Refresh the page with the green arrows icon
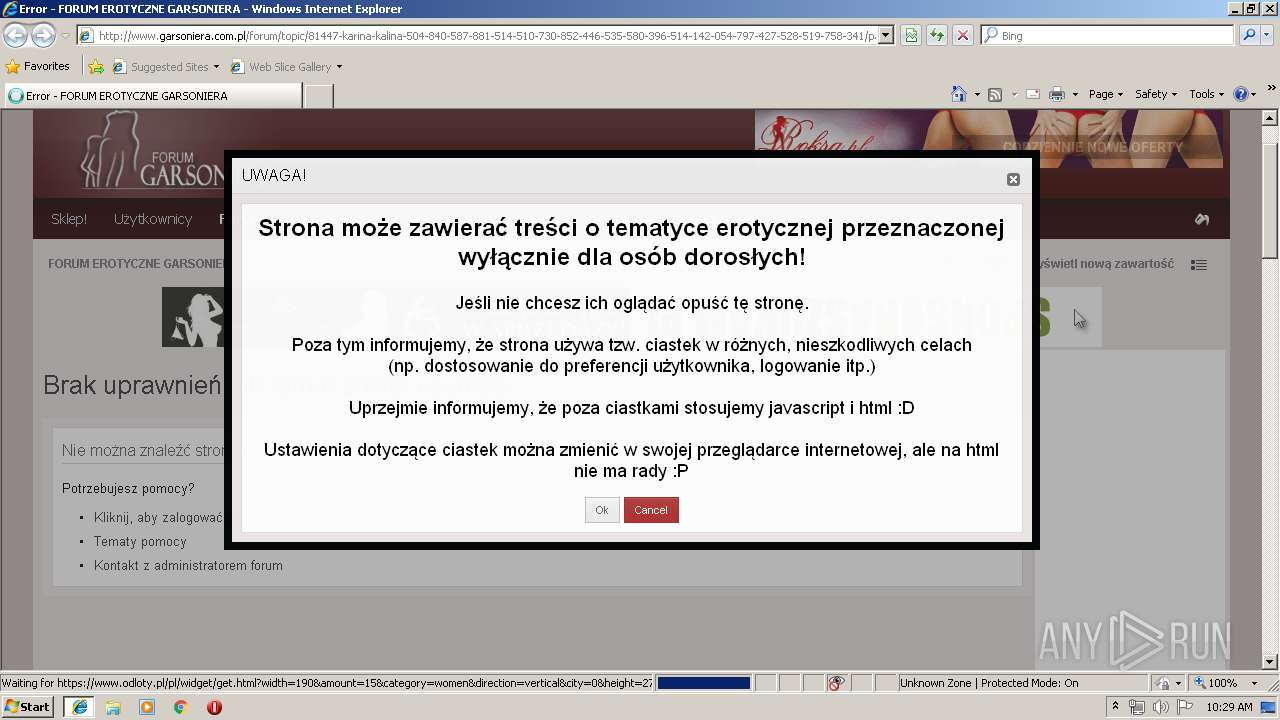The image size is (1280, 720). coord(937,35)
